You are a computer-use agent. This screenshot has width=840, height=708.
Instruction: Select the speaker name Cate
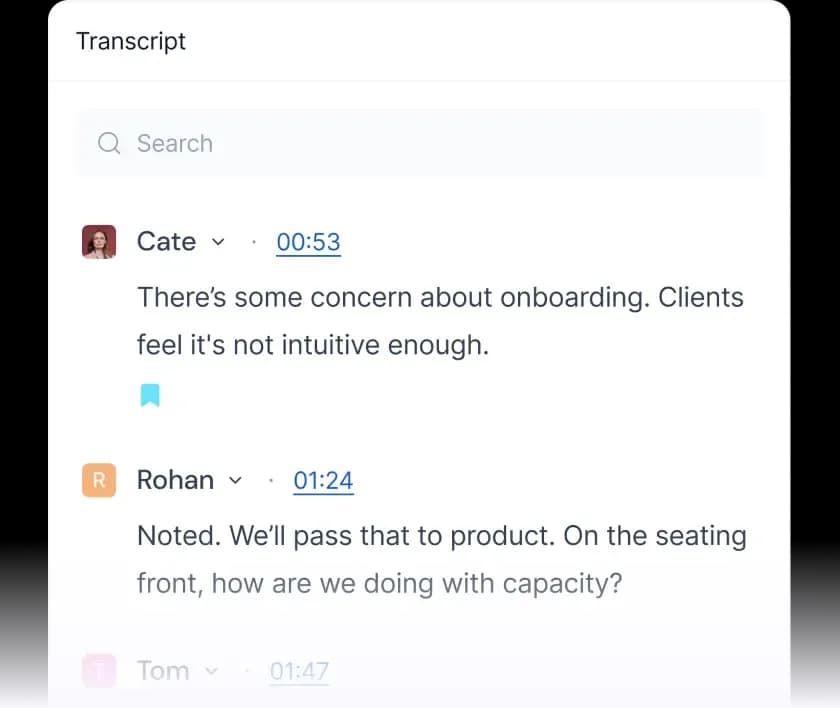tap(166, 242)
